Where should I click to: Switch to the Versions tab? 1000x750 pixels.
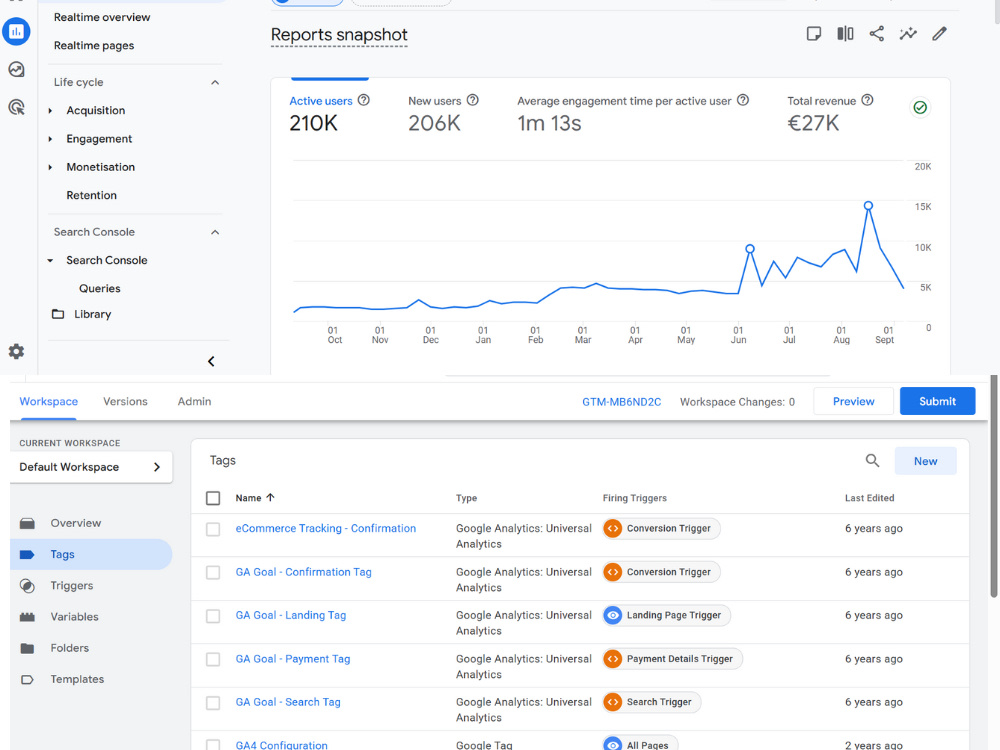point(125,402)
